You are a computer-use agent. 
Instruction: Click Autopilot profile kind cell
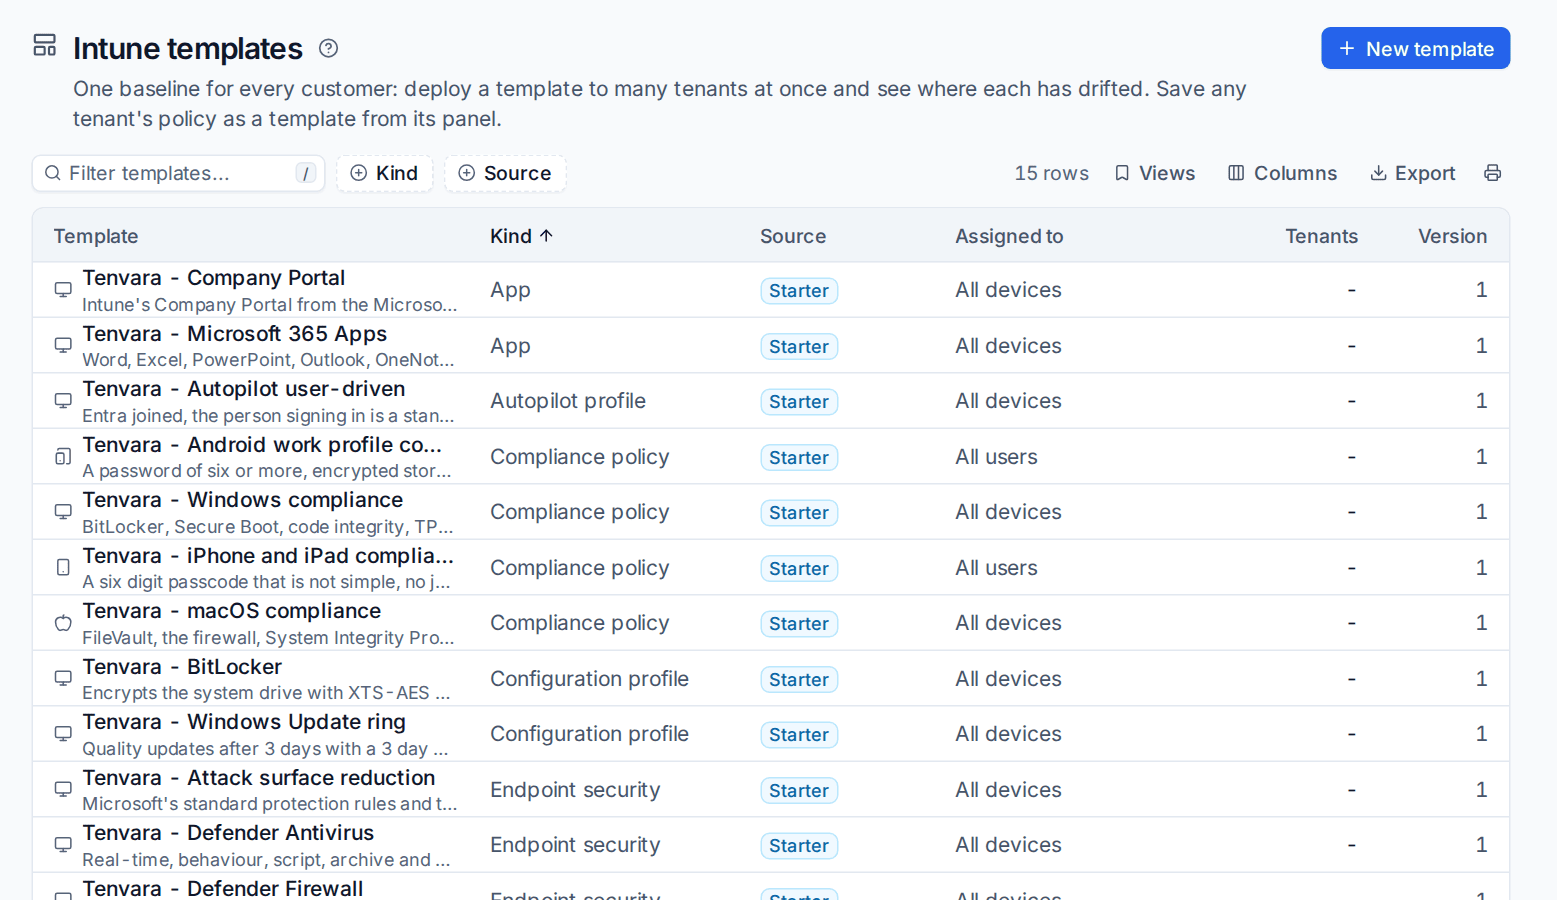click(568, 401)
